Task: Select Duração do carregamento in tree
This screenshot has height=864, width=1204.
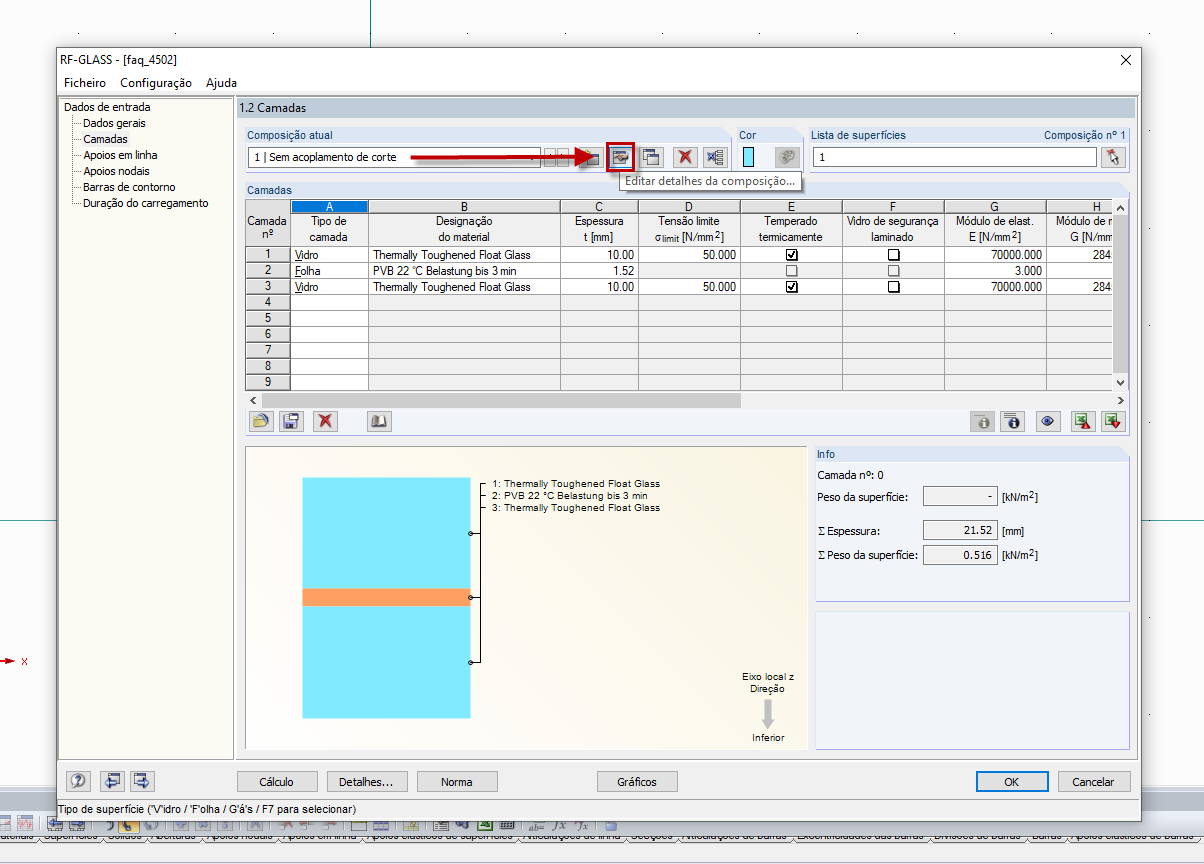Action: pos(146,203)
